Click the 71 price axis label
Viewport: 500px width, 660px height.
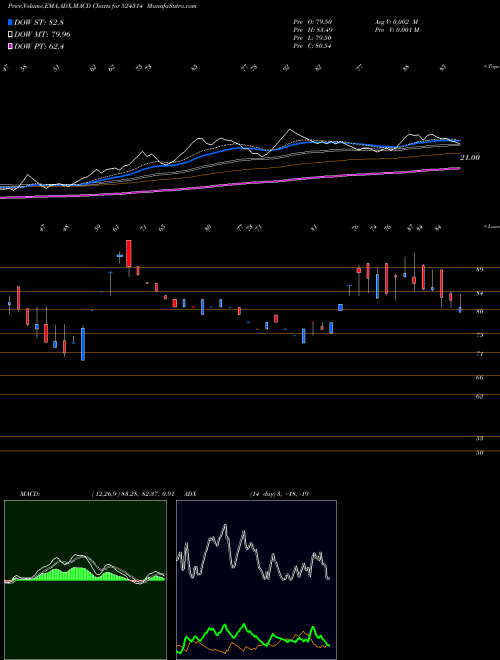point(479,354)
